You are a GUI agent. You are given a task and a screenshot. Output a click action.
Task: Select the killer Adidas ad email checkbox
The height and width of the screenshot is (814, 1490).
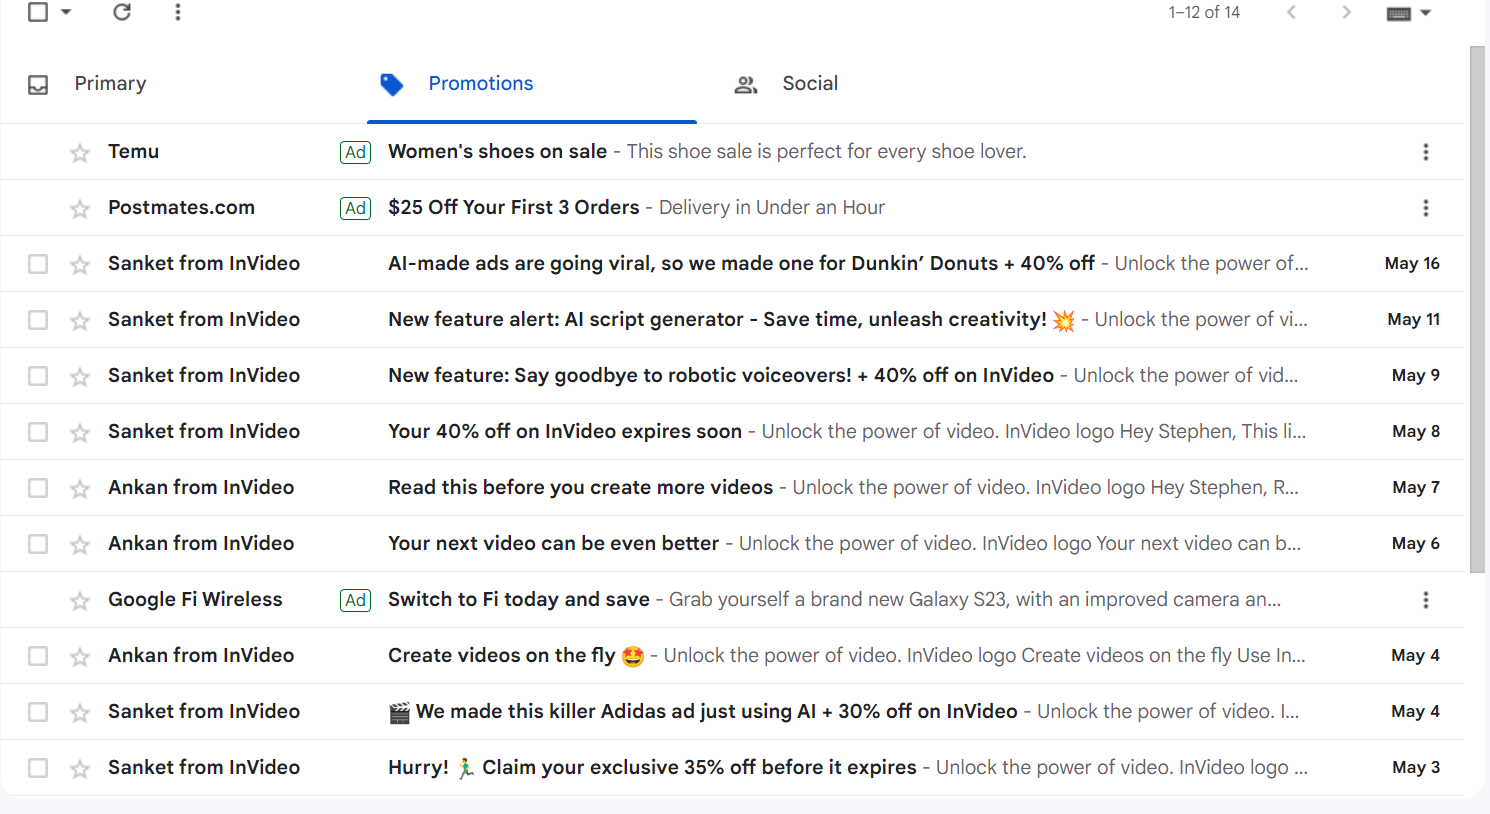point(38,712)
